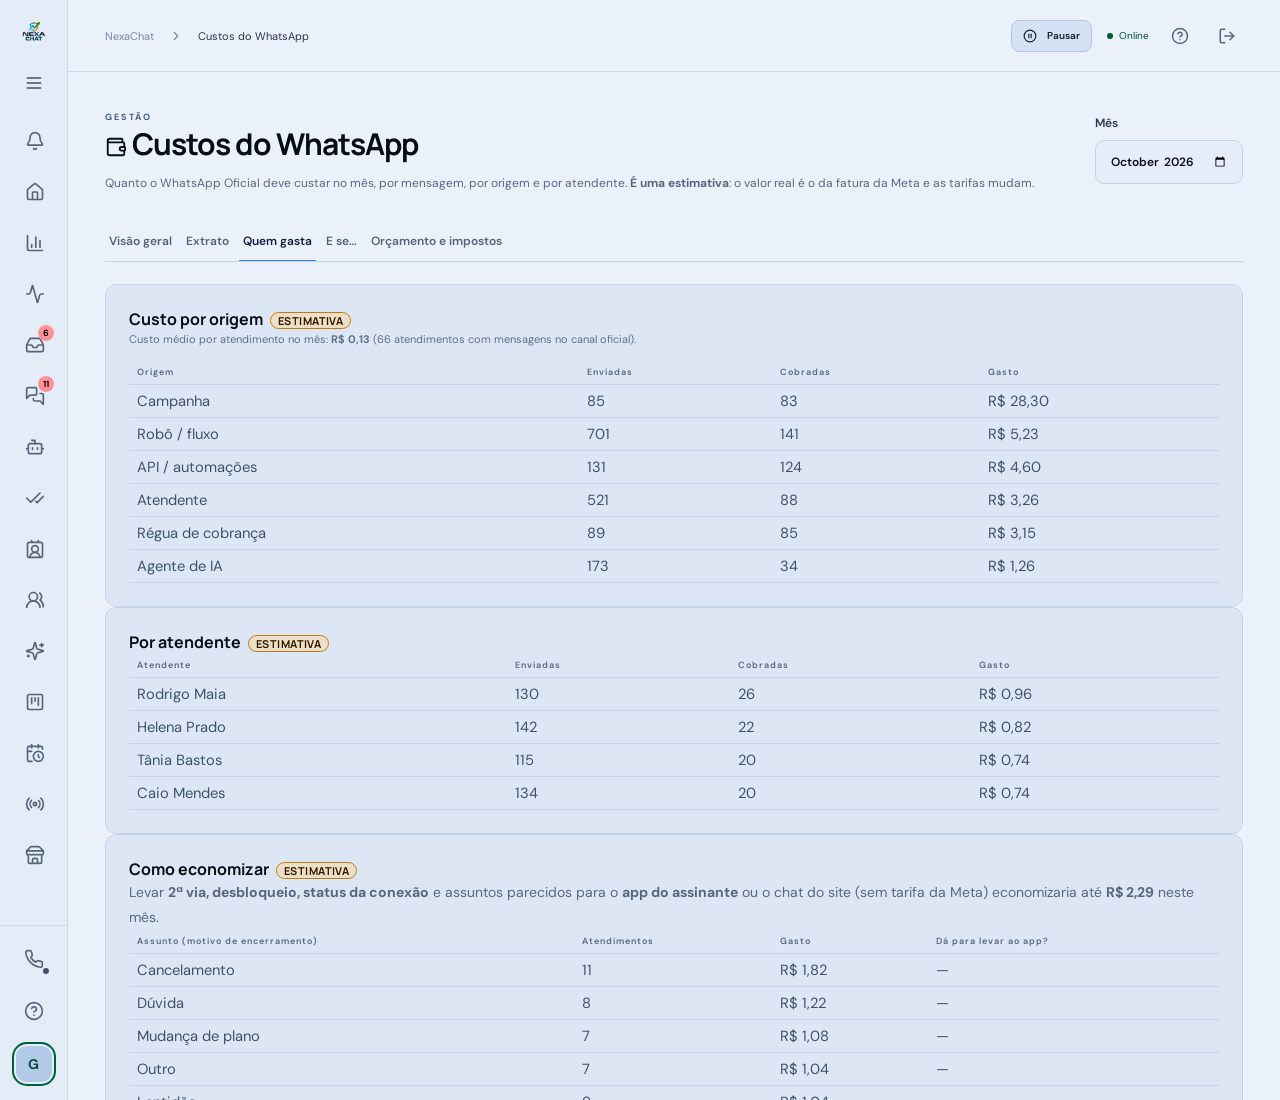Click the logout icon in top bar
The width and height of the screenshot is (1280, 1100).
click(x=1227, y=36)
